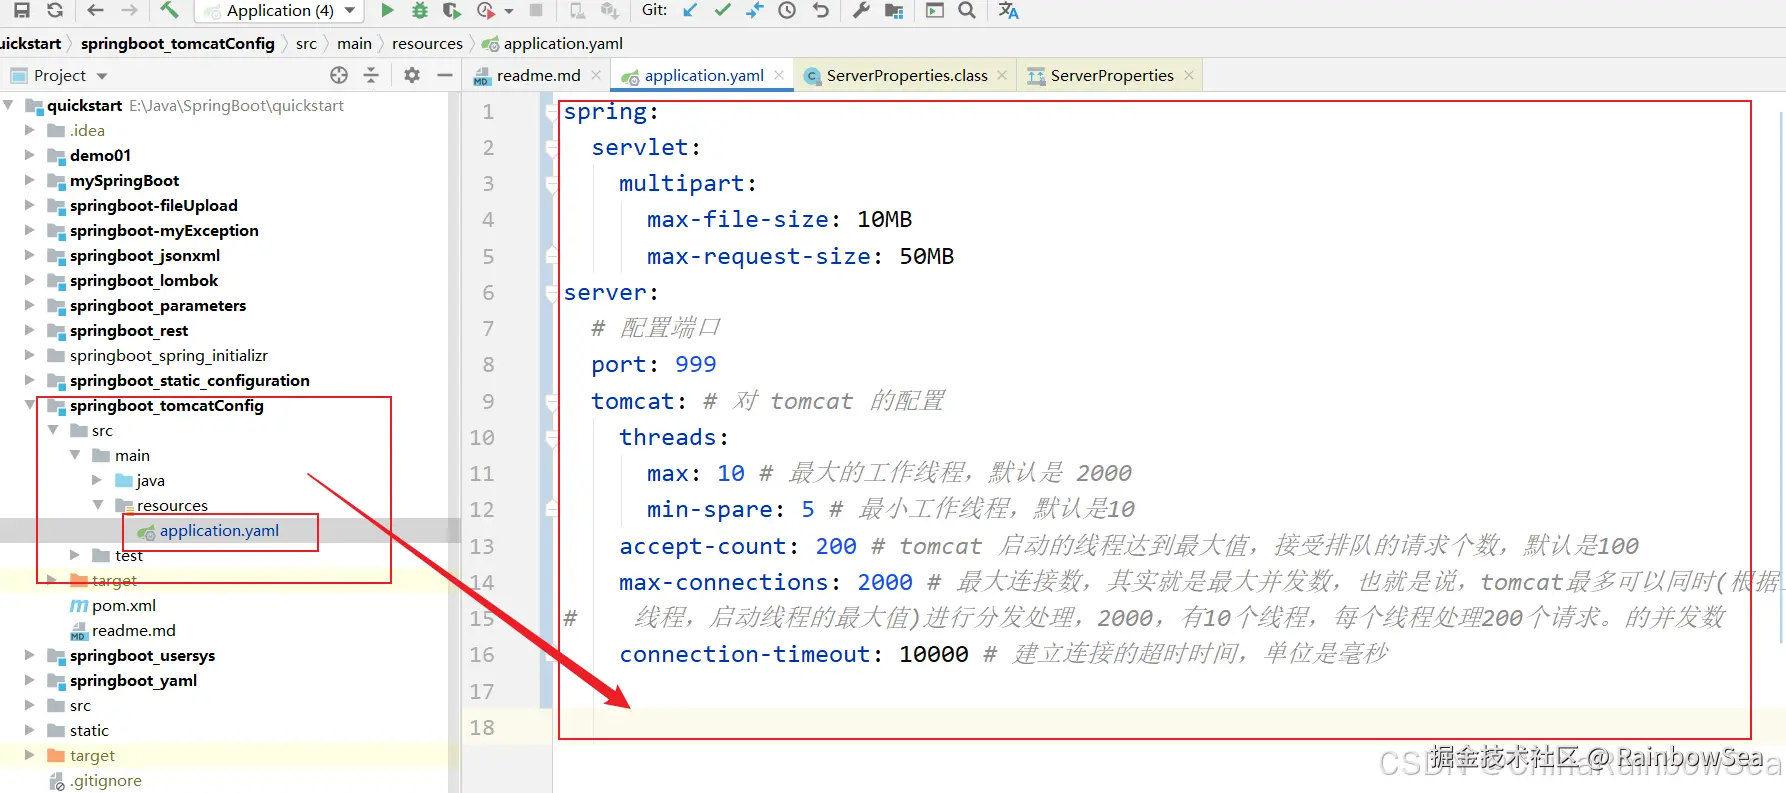Rollback changes with the undo arrow icon

pyautogui.click(x=821, y=10)
